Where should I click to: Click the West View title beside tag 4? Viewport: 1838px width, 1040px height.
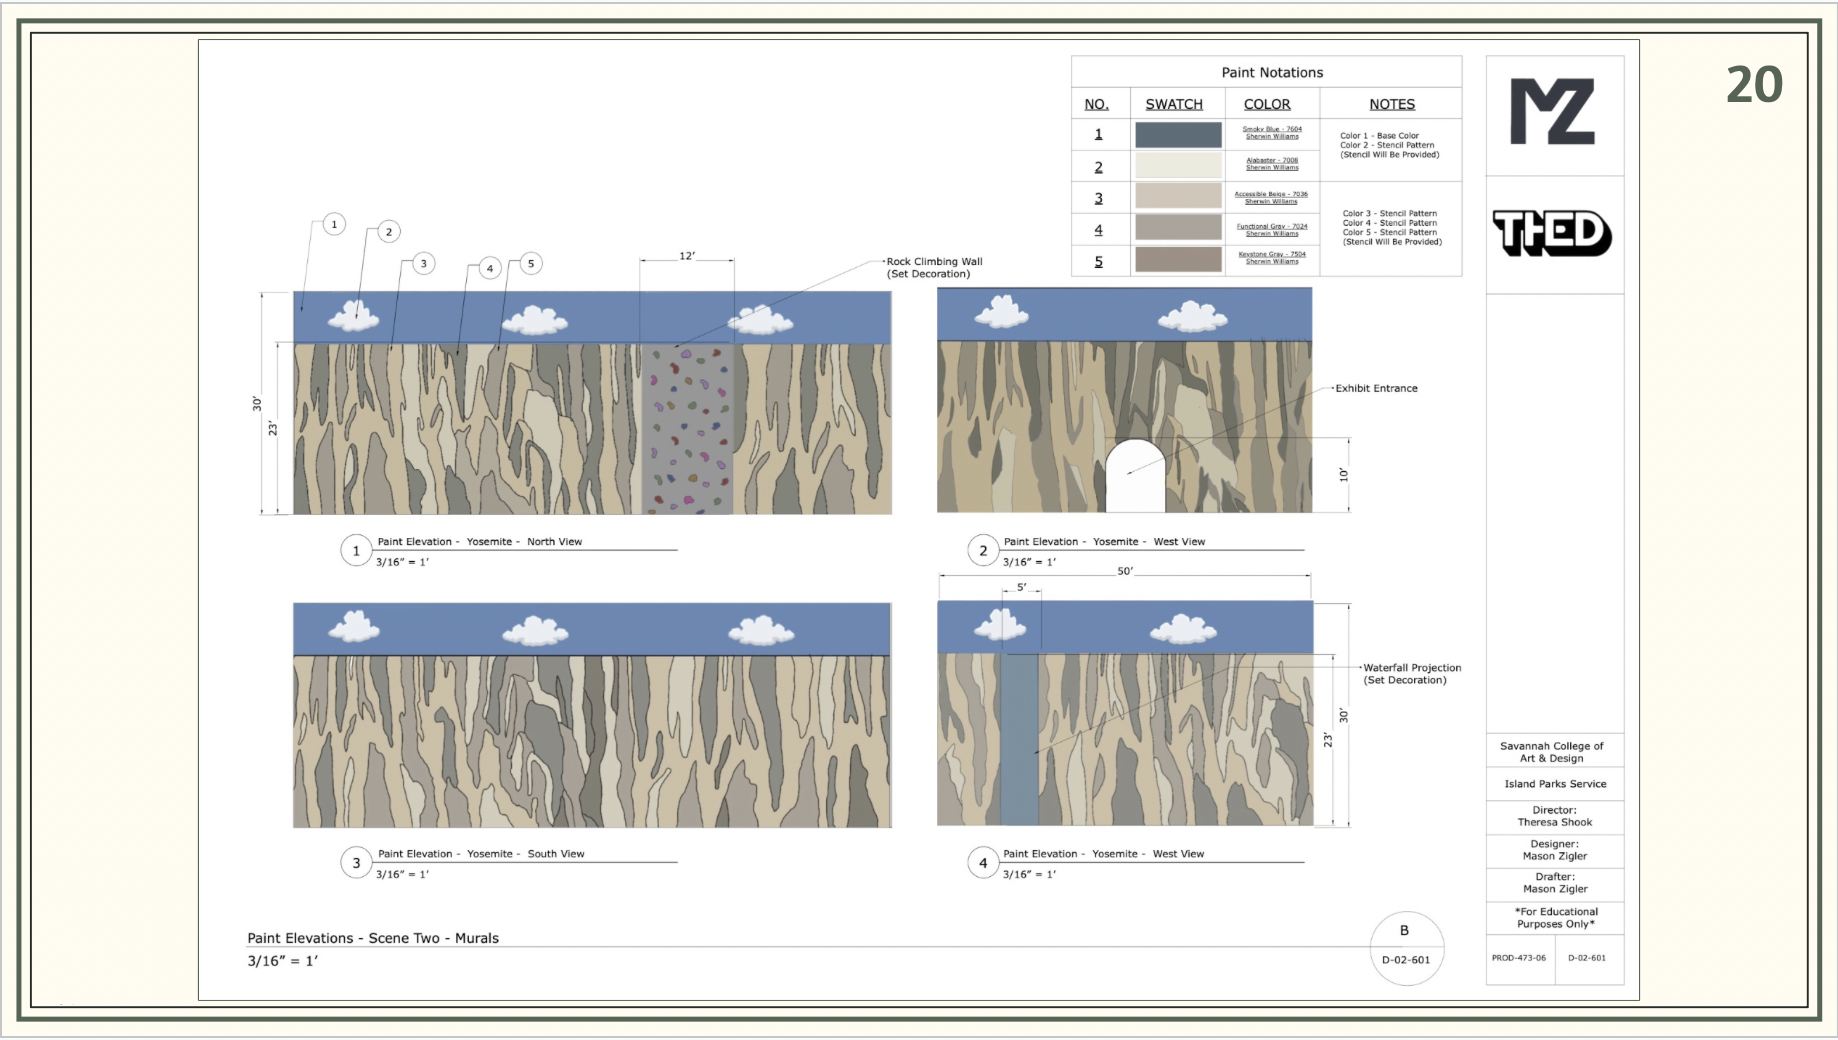click(1104, 853)
